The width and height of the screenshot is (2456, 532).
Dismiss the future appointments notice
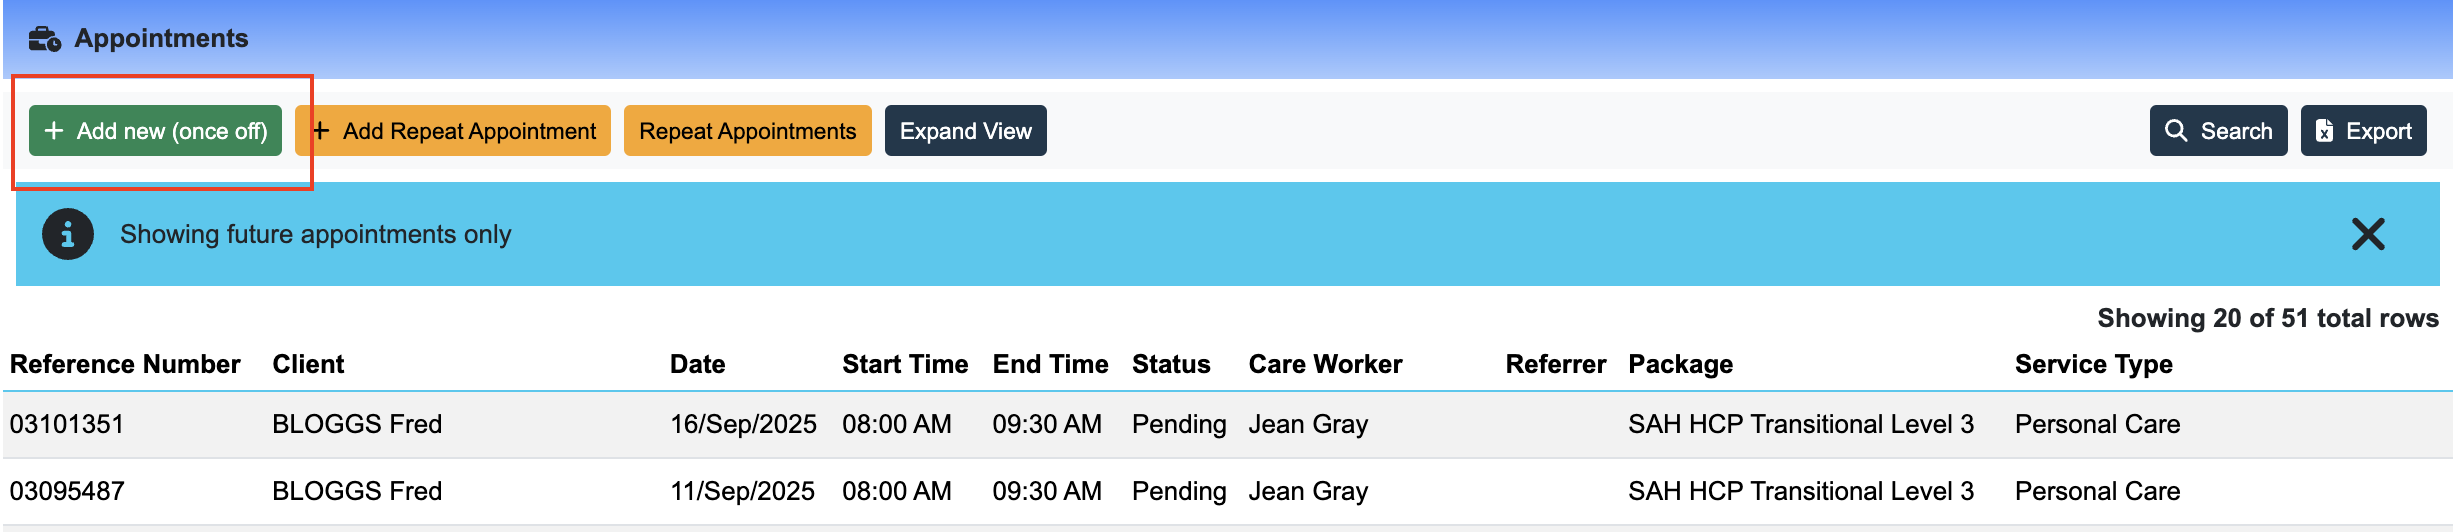(x=2367, y=234)
